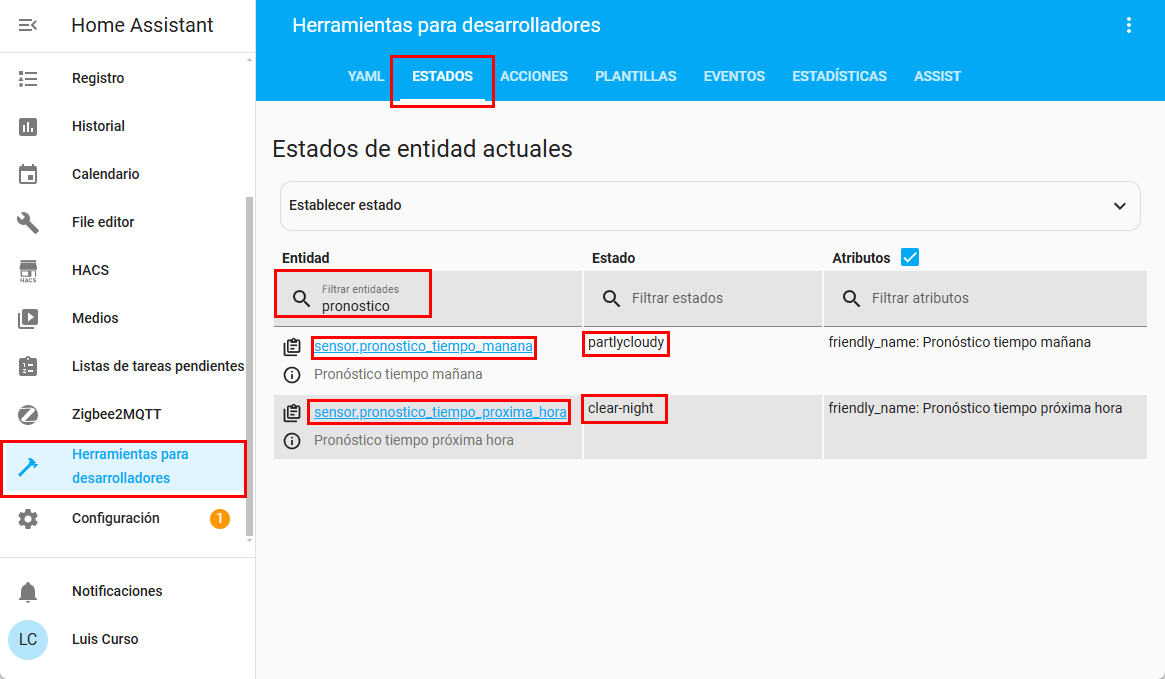Click the Filtrar entidades search field
1165x679 pixels.
pyautogui.click(x=428, y=298)
